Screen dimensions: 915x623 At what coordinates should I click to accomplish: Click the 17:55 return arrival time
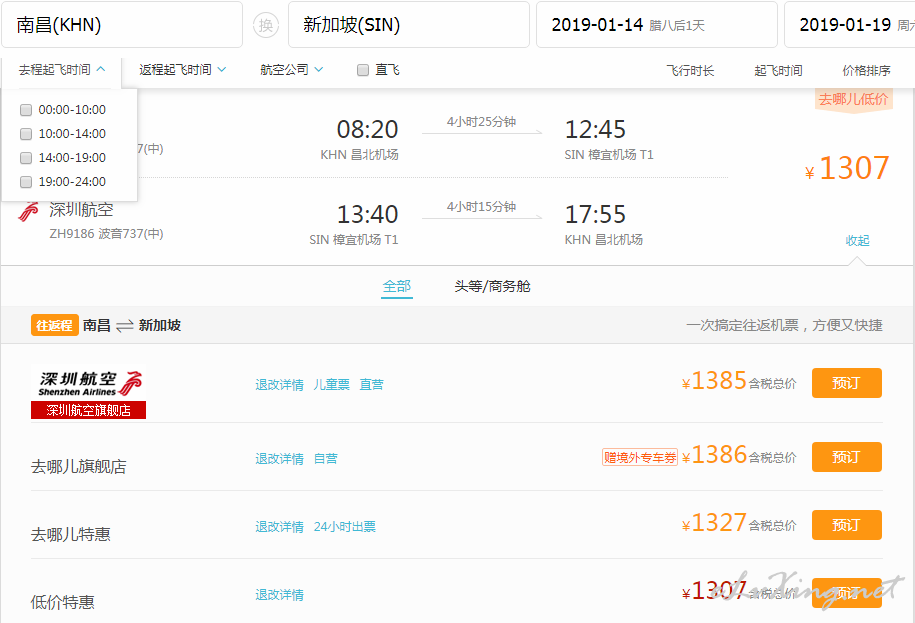point(595,215)
